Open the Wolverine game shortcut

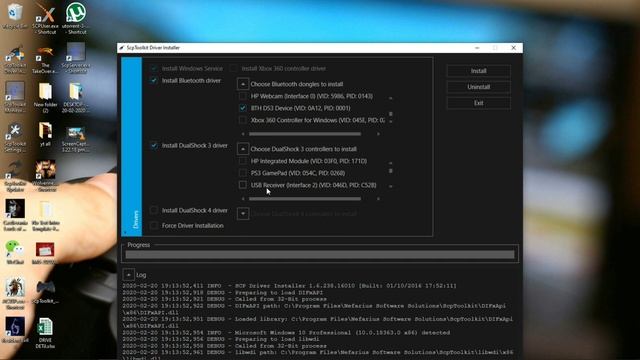coord(45,176)
